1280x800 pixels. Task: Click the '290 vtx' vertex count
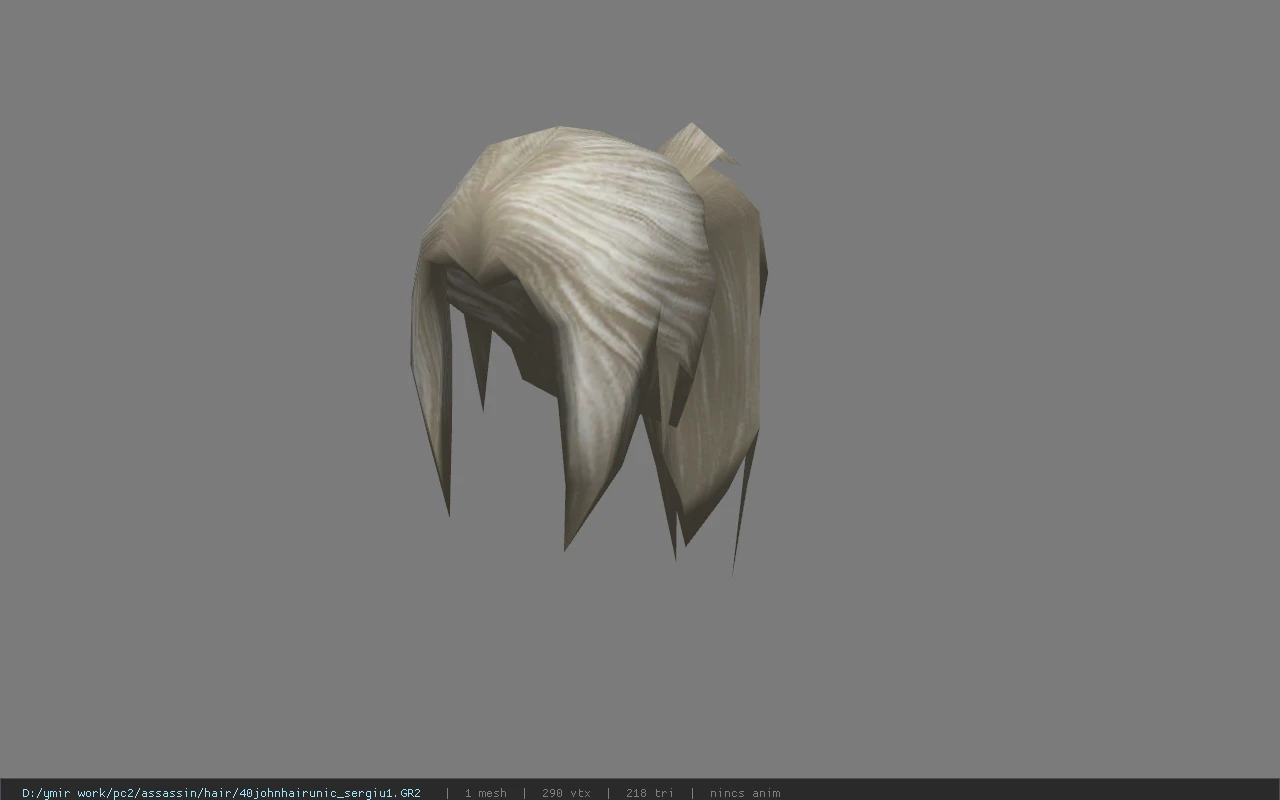point(566,793)
